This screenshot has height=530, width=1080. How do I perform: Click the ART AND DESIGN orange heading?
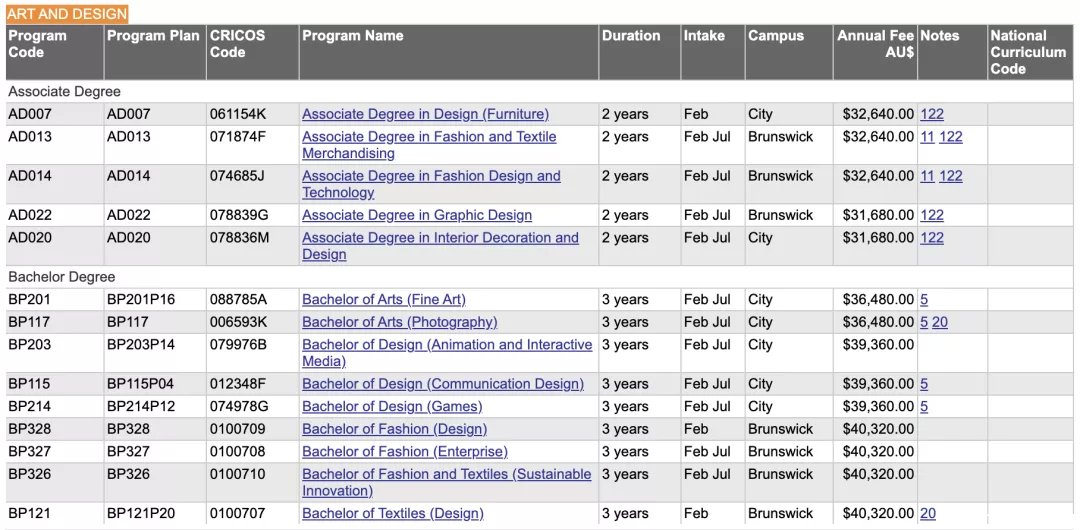point(67,14)
